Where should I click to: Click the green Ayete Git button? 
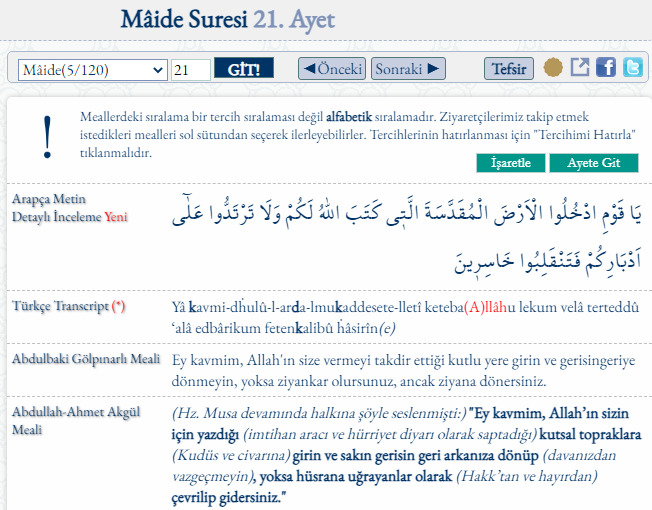(594, 163)
